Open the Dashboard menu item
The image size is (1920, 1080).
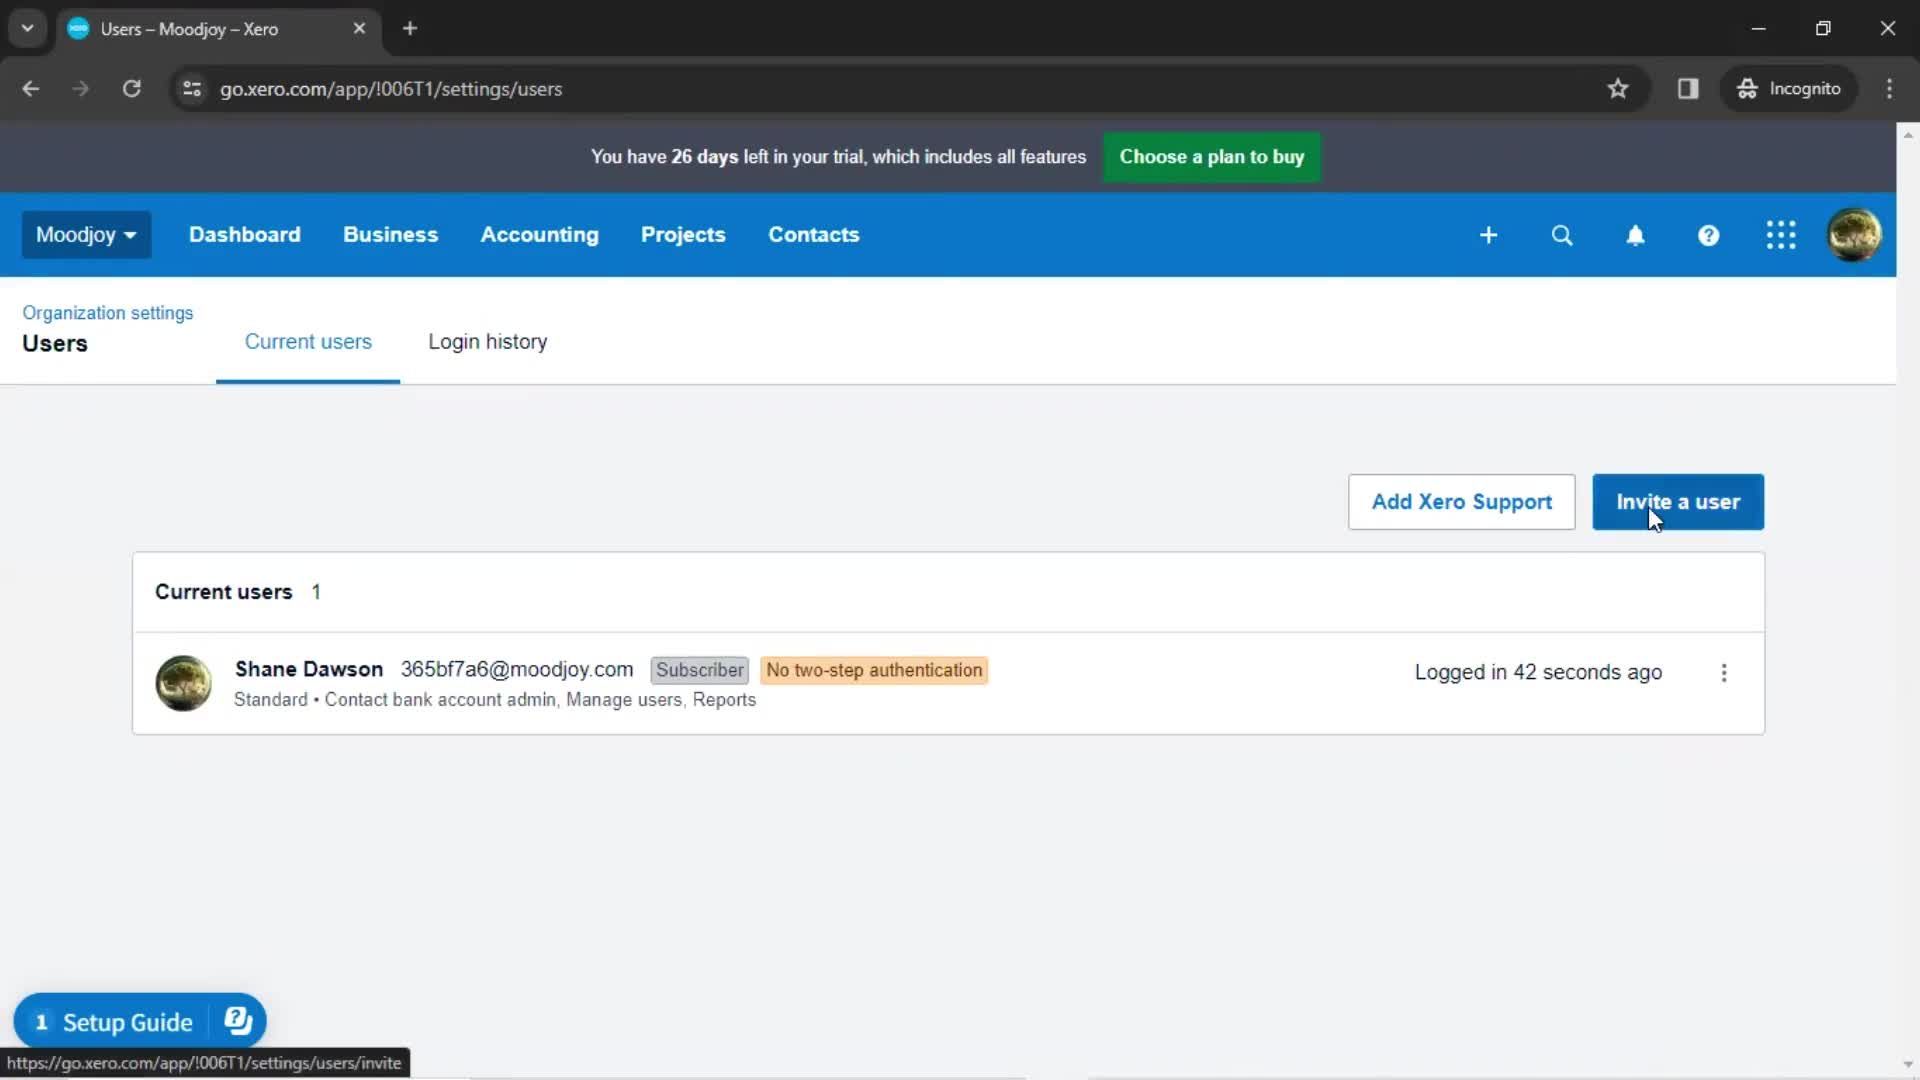(x=245, y=235)
